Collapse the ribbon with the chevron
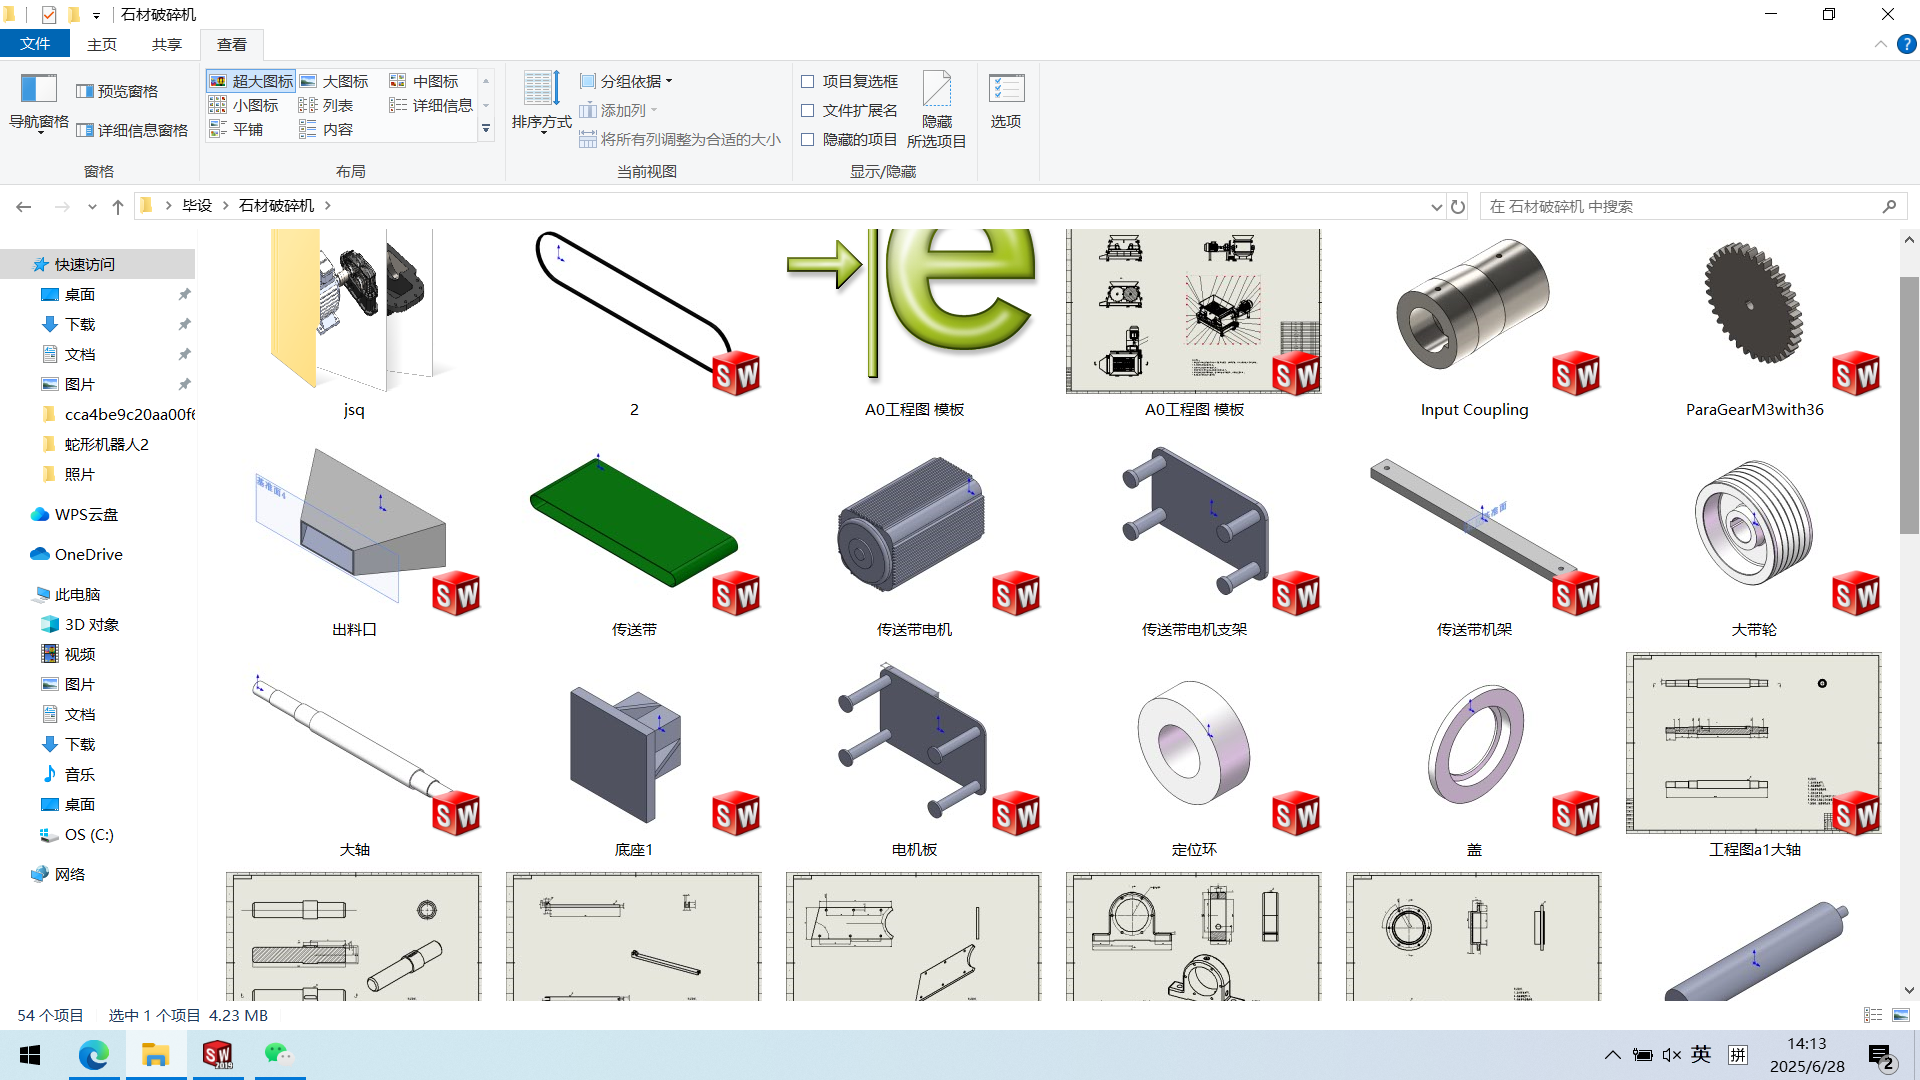1920x1080 pixels. click(x=1880, y=44)
